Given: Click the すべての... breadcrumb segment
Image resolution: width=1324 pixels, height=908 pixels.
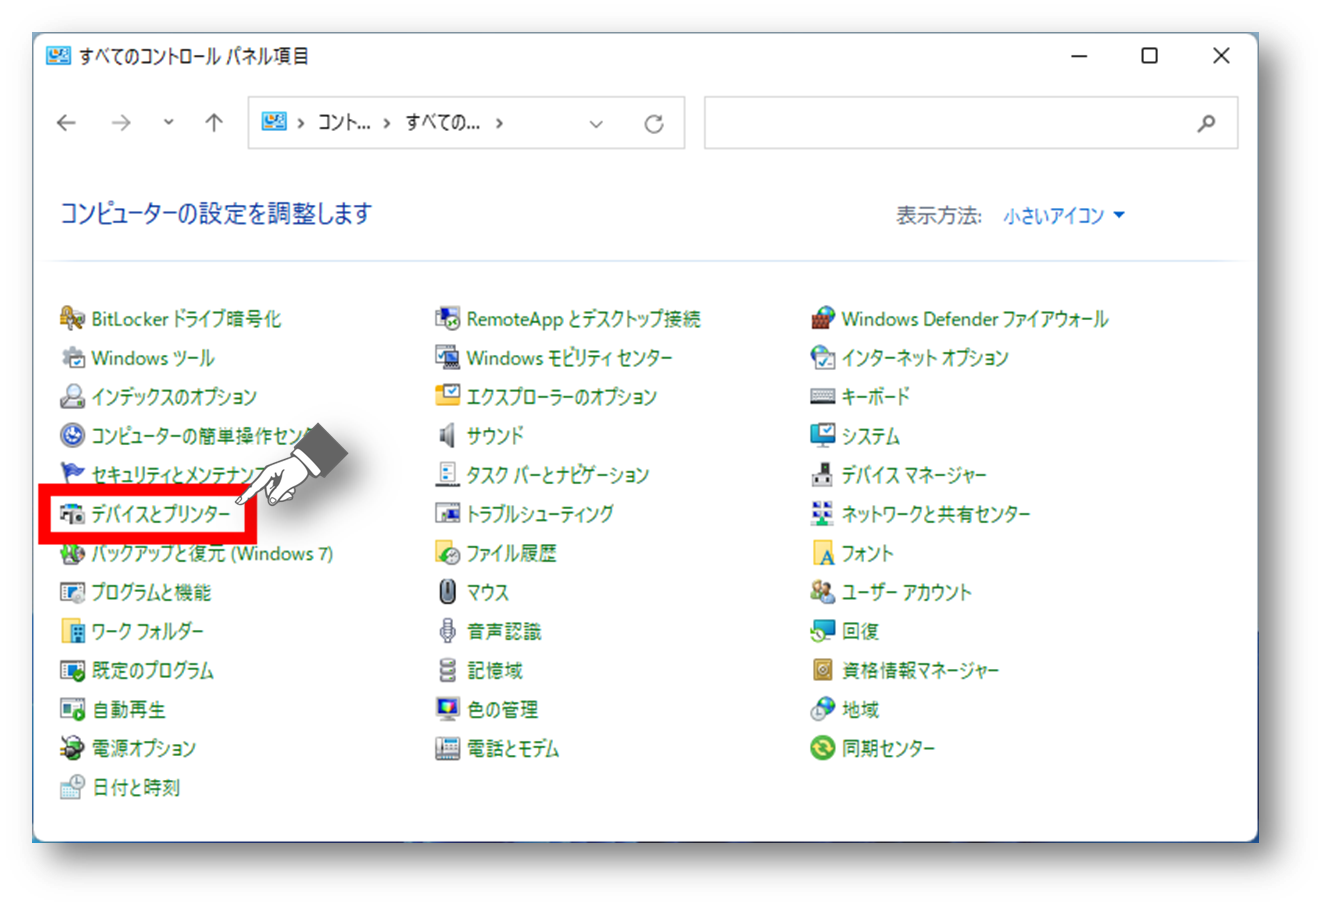Looking at the screenshot, I should (443, 123).
